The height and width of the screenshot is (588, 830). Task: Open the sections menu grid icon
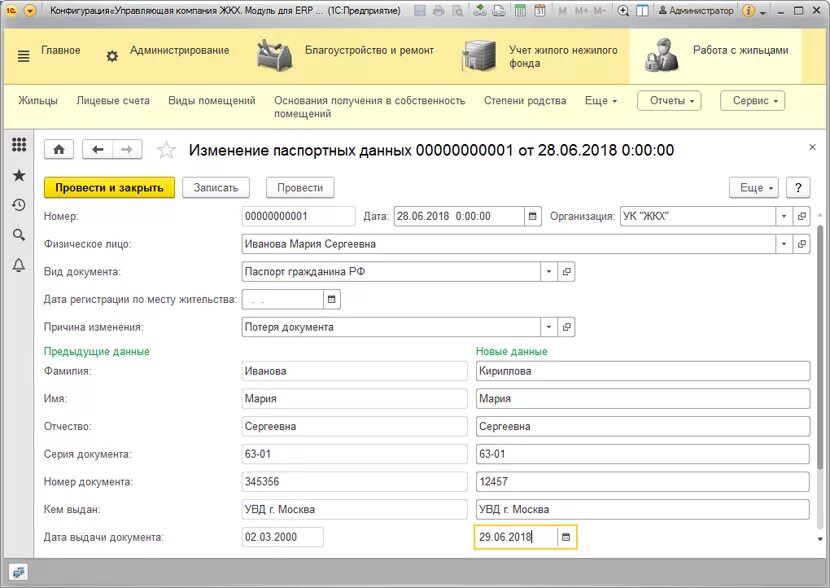pos(18,146)
